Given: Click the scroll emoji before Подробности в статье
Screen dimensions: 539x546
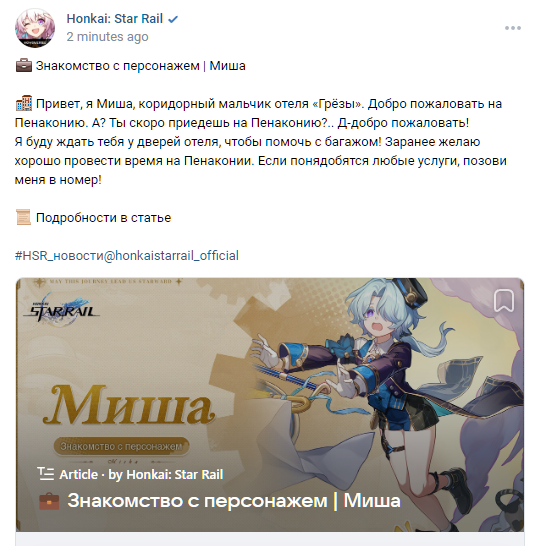Looking at the screenshot, I should tap(24, 217).
